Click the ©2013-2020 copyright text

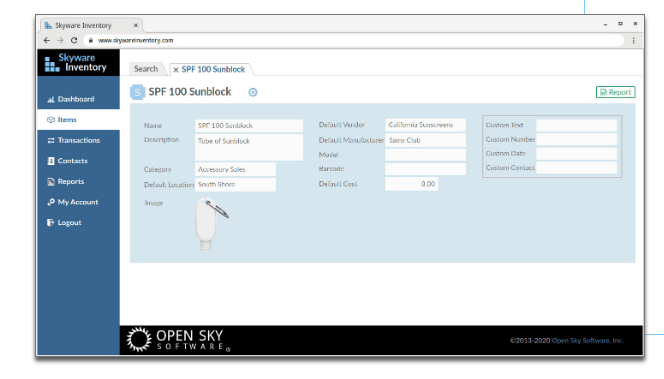pos(530,340)
